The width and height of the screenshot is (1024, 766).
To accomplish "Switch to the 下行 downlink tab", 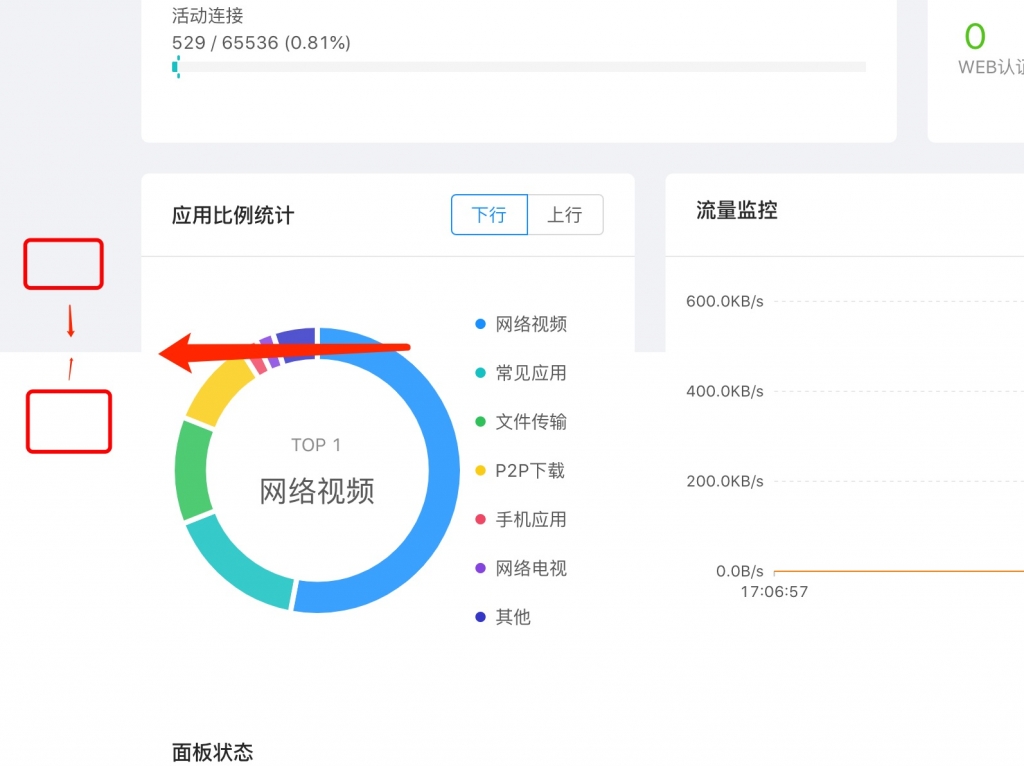I will point(489,215).
